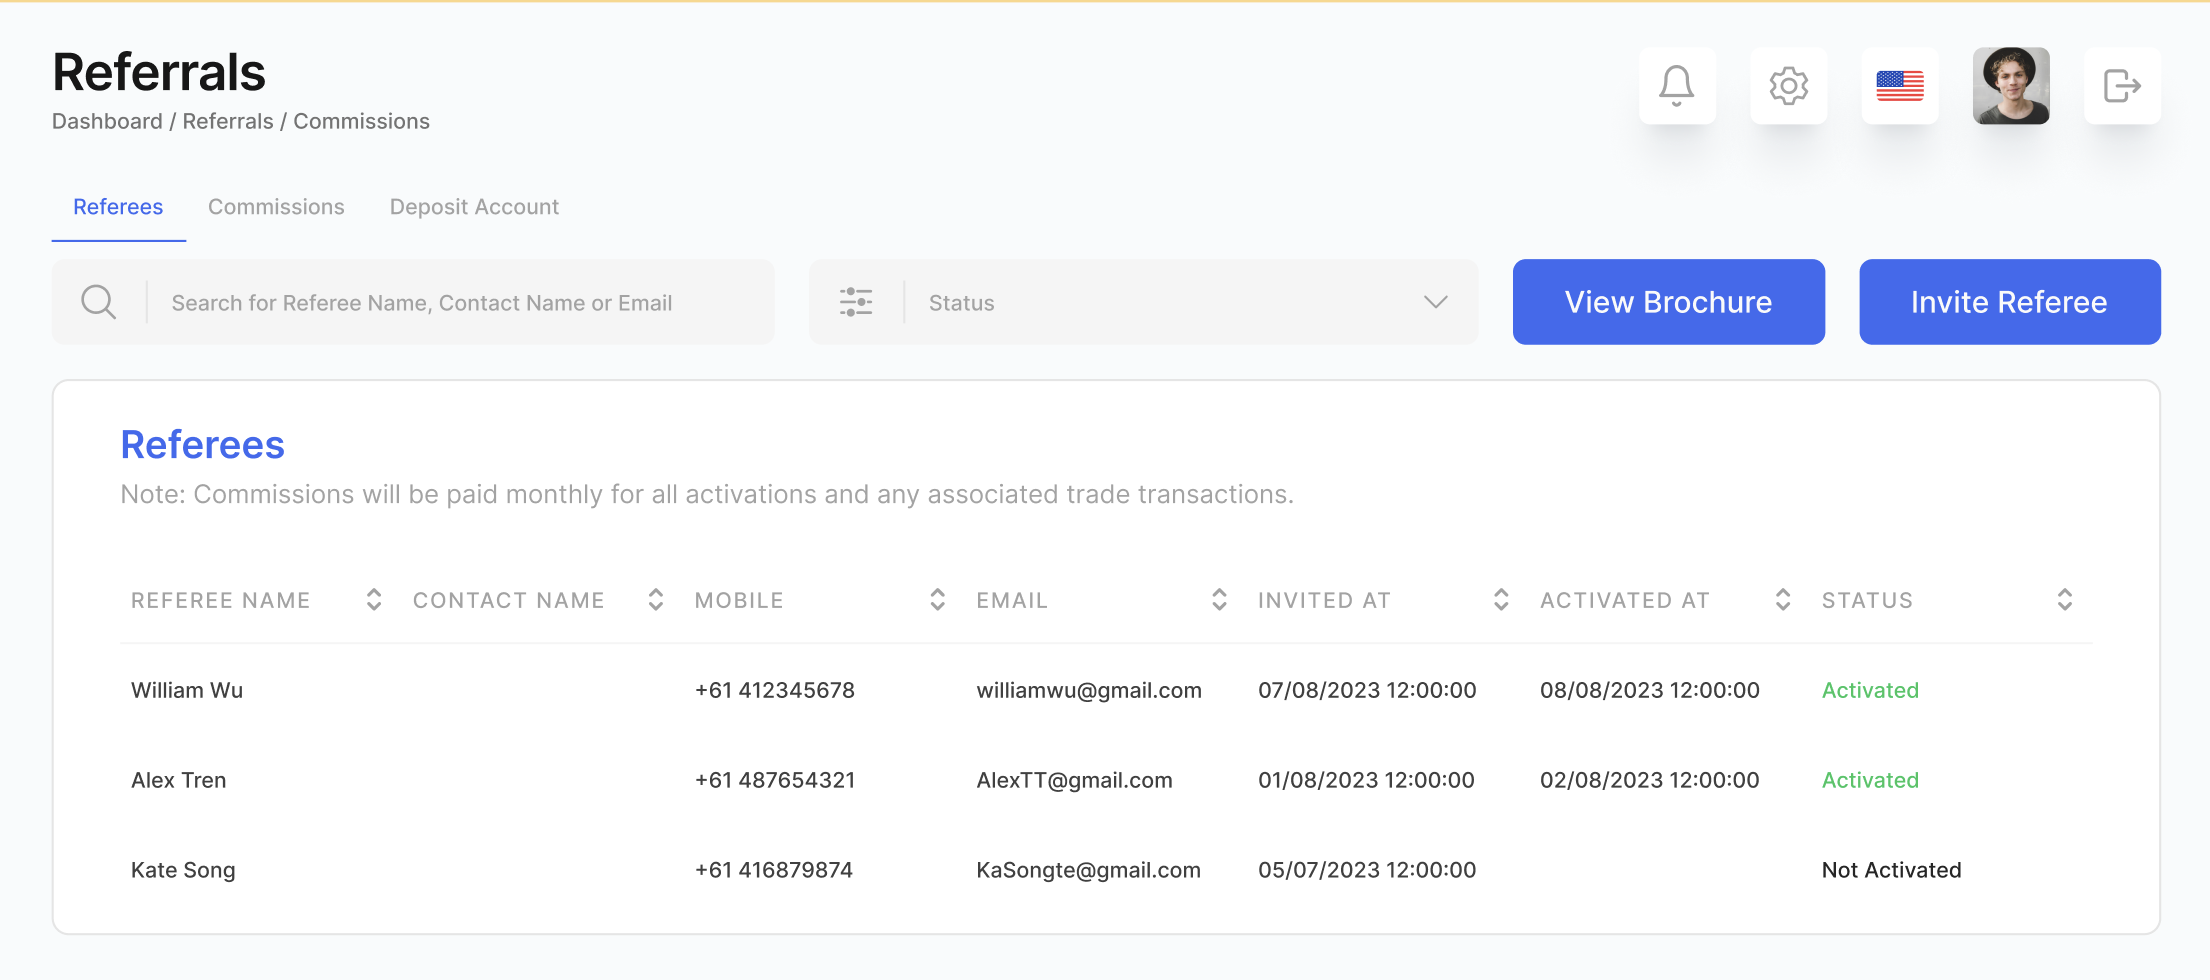Sort by Invited At column arrows
Image resolution: width=2210 pixels, height=980 pixels.
pyautogui.click(x=1501, y=600)
